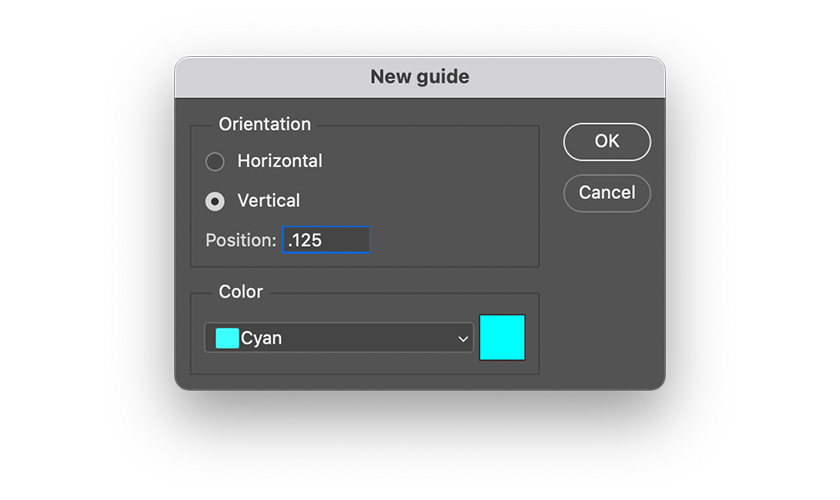840x500 pixels.
Task: Select the Vertical orientation radio button
Action: pos(215,201)
